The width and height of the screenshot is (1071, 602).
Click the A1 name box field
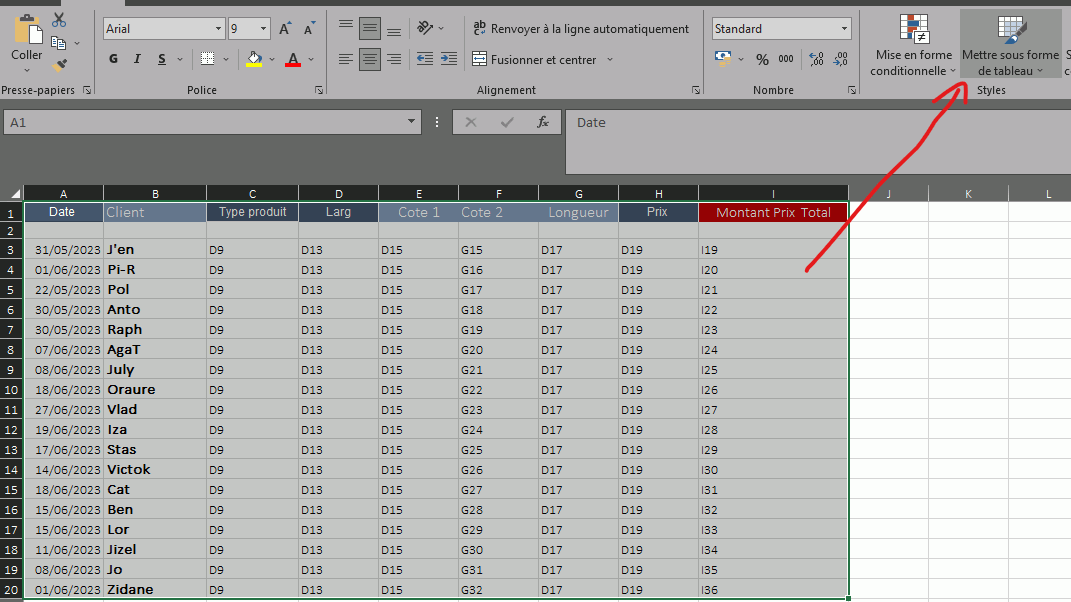coord(205,122)
